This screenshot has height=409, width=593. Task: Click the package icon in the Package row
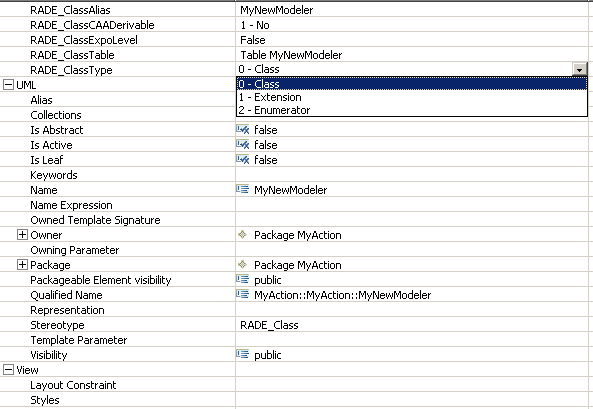tap(242, 264)
